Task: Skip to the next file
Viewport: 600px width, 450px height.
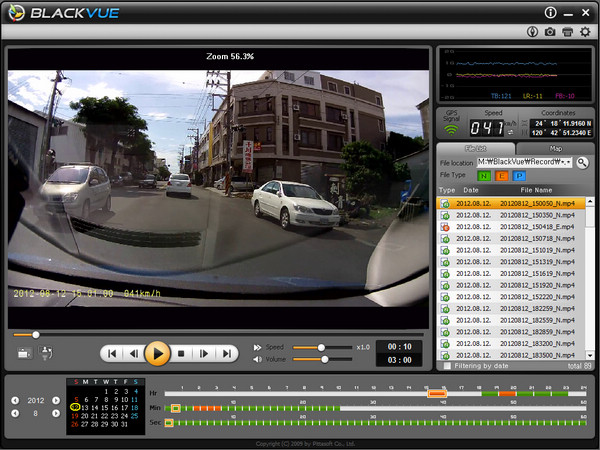Action: (226, 353)
